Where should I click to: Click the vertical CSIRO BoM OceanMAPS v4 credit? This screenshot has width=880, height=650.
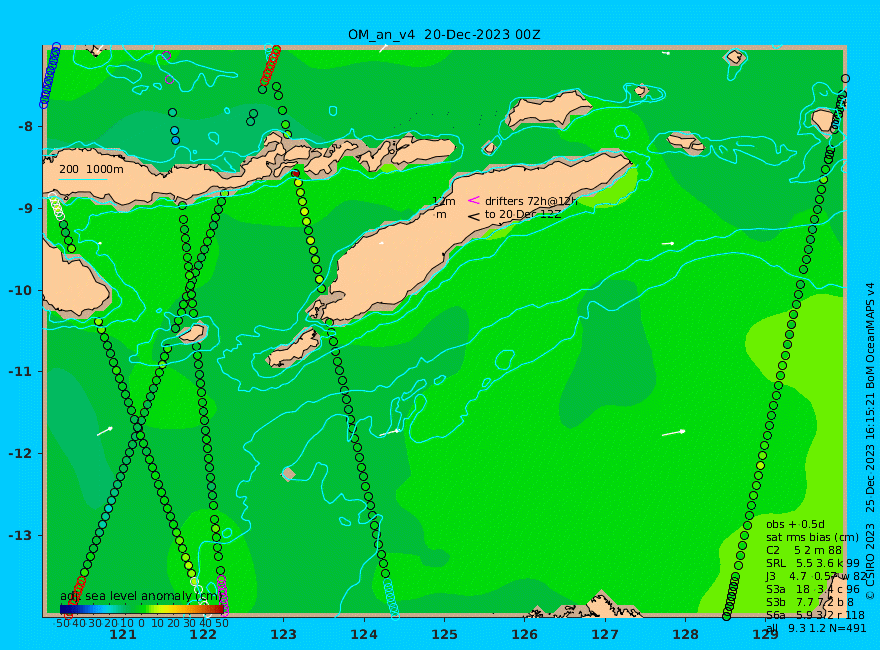tap(870, 441)
